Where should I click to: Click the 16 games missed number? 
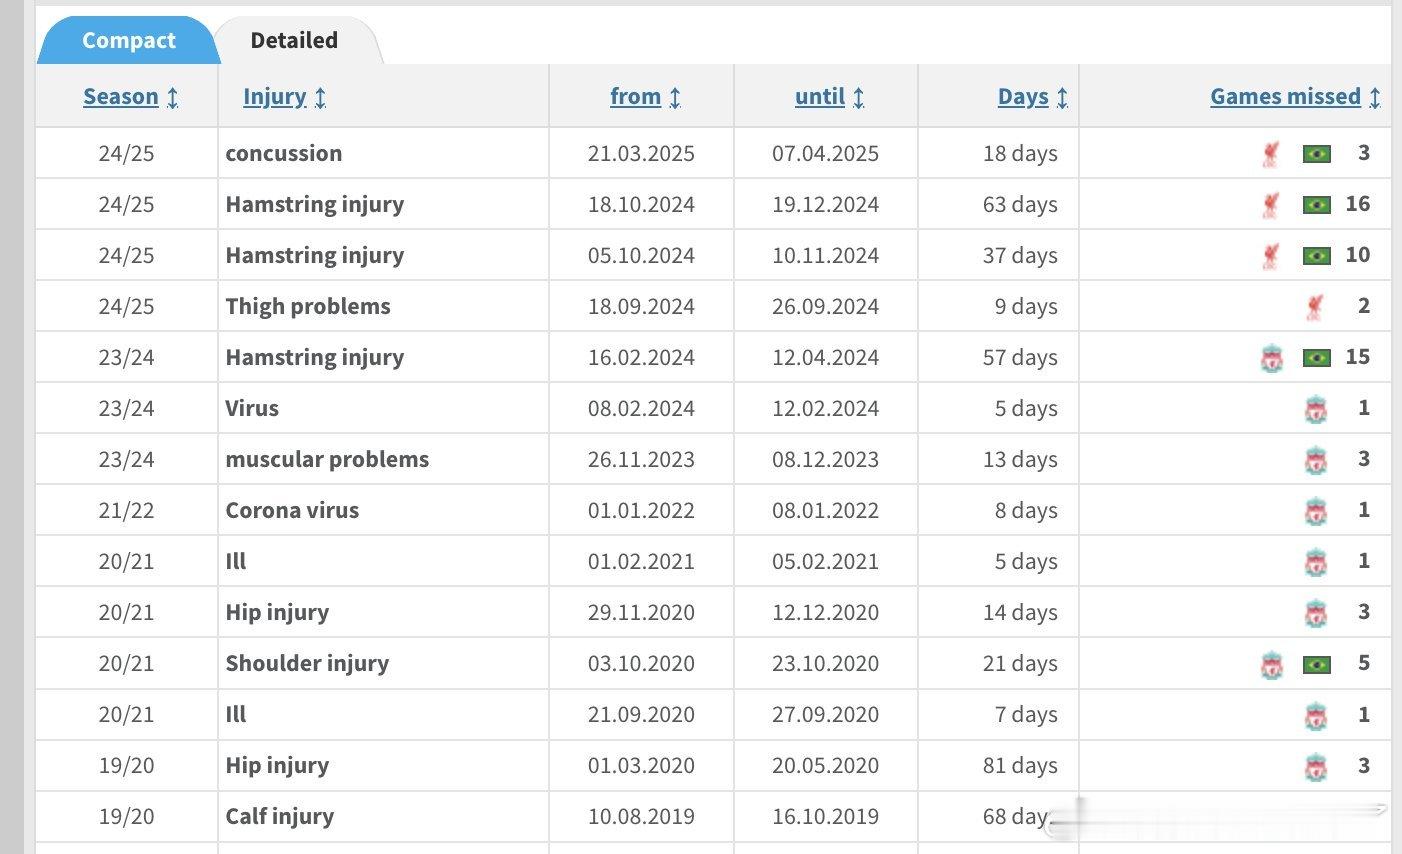tap(1357, 204)
